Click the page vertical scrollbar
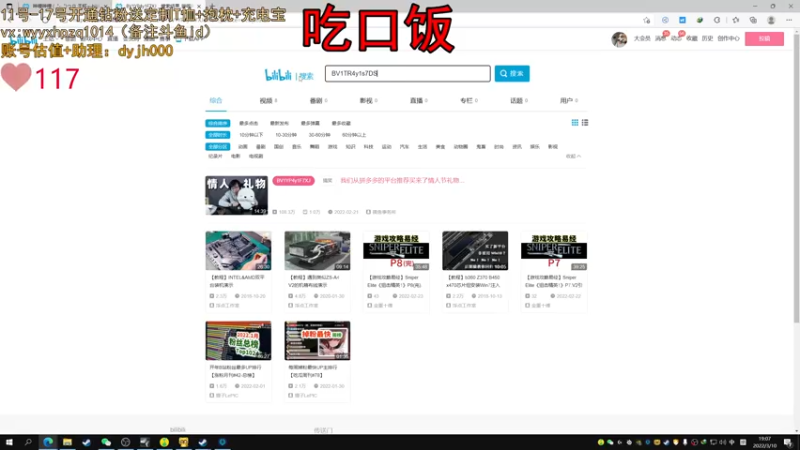This screenshot has width=800, height=450. coord(796,179)
